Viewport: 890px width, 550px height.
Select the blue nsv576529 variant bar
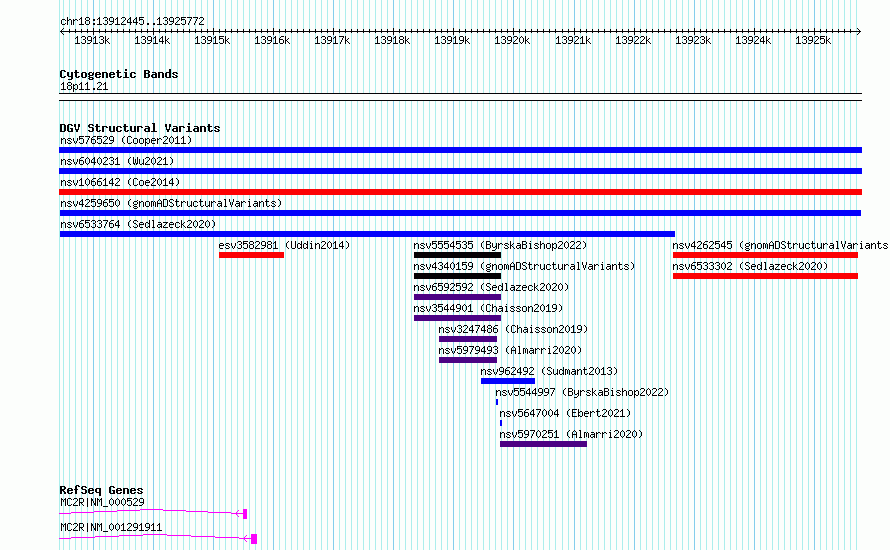coord(460,150)
